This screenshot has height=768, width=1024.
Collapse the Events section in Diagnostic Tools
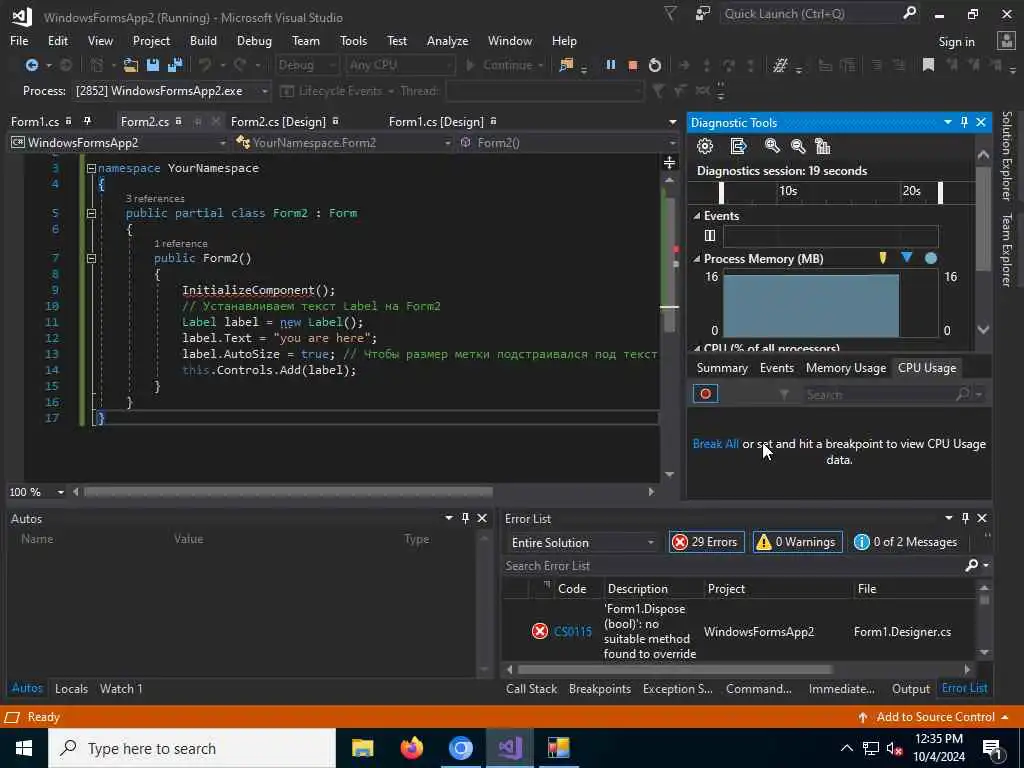tap(697, 216)
